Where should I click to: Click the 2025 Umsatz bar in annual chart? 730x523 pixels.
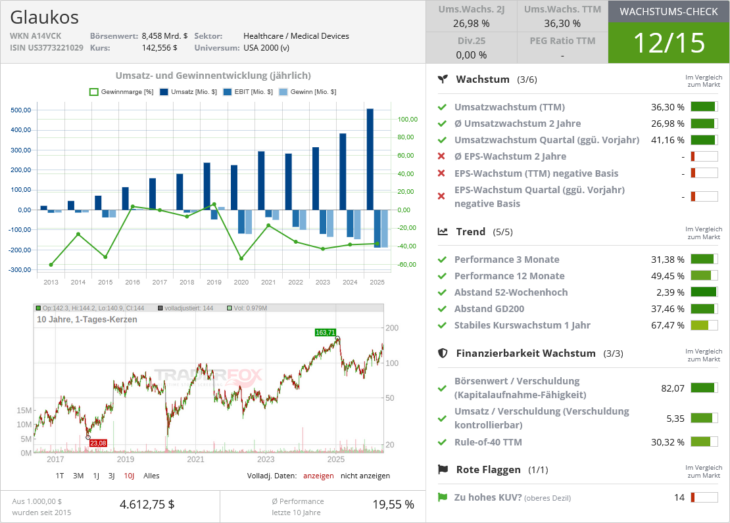tap(370, 159)
